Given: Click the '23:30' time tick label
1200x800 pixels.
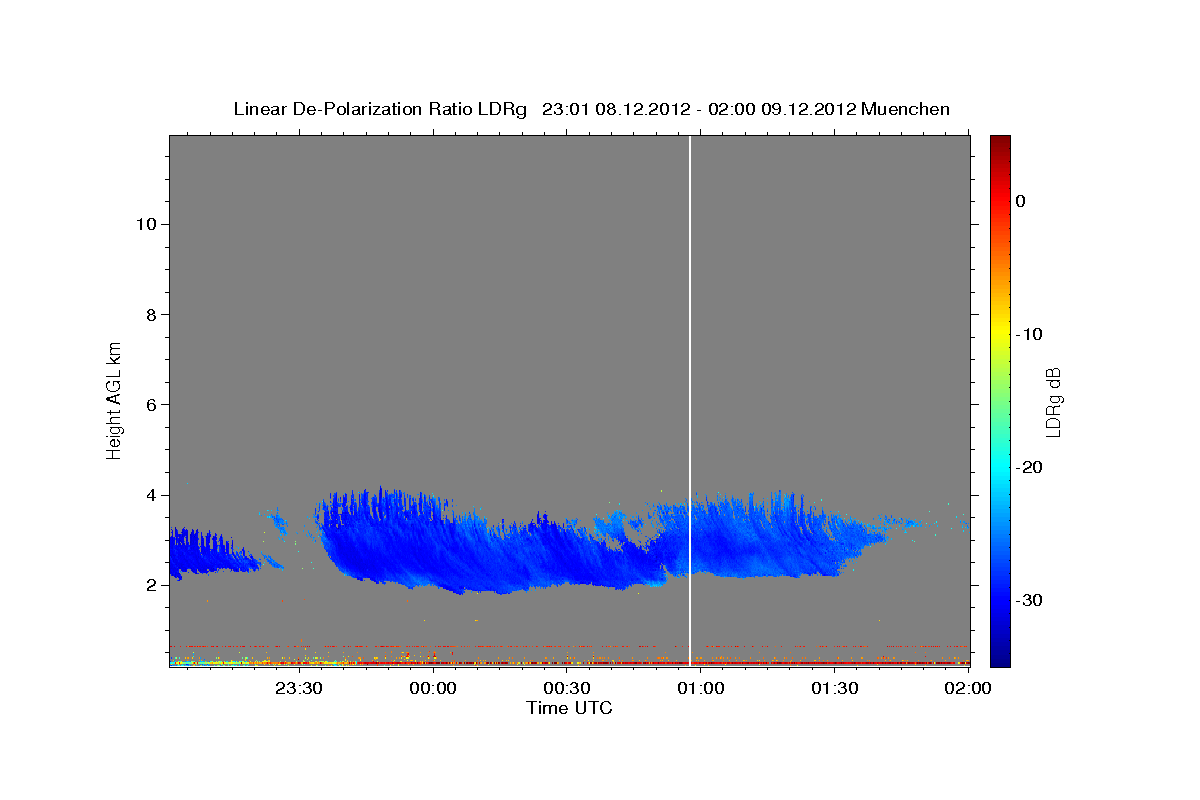Looking at the screenshot, I should coord(299,688).
